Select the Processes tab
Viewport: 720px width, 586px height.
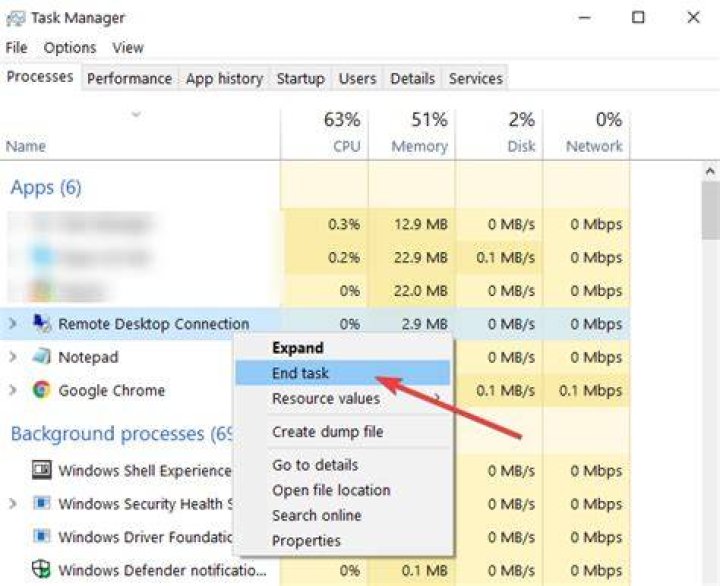[x=40, y=77]
